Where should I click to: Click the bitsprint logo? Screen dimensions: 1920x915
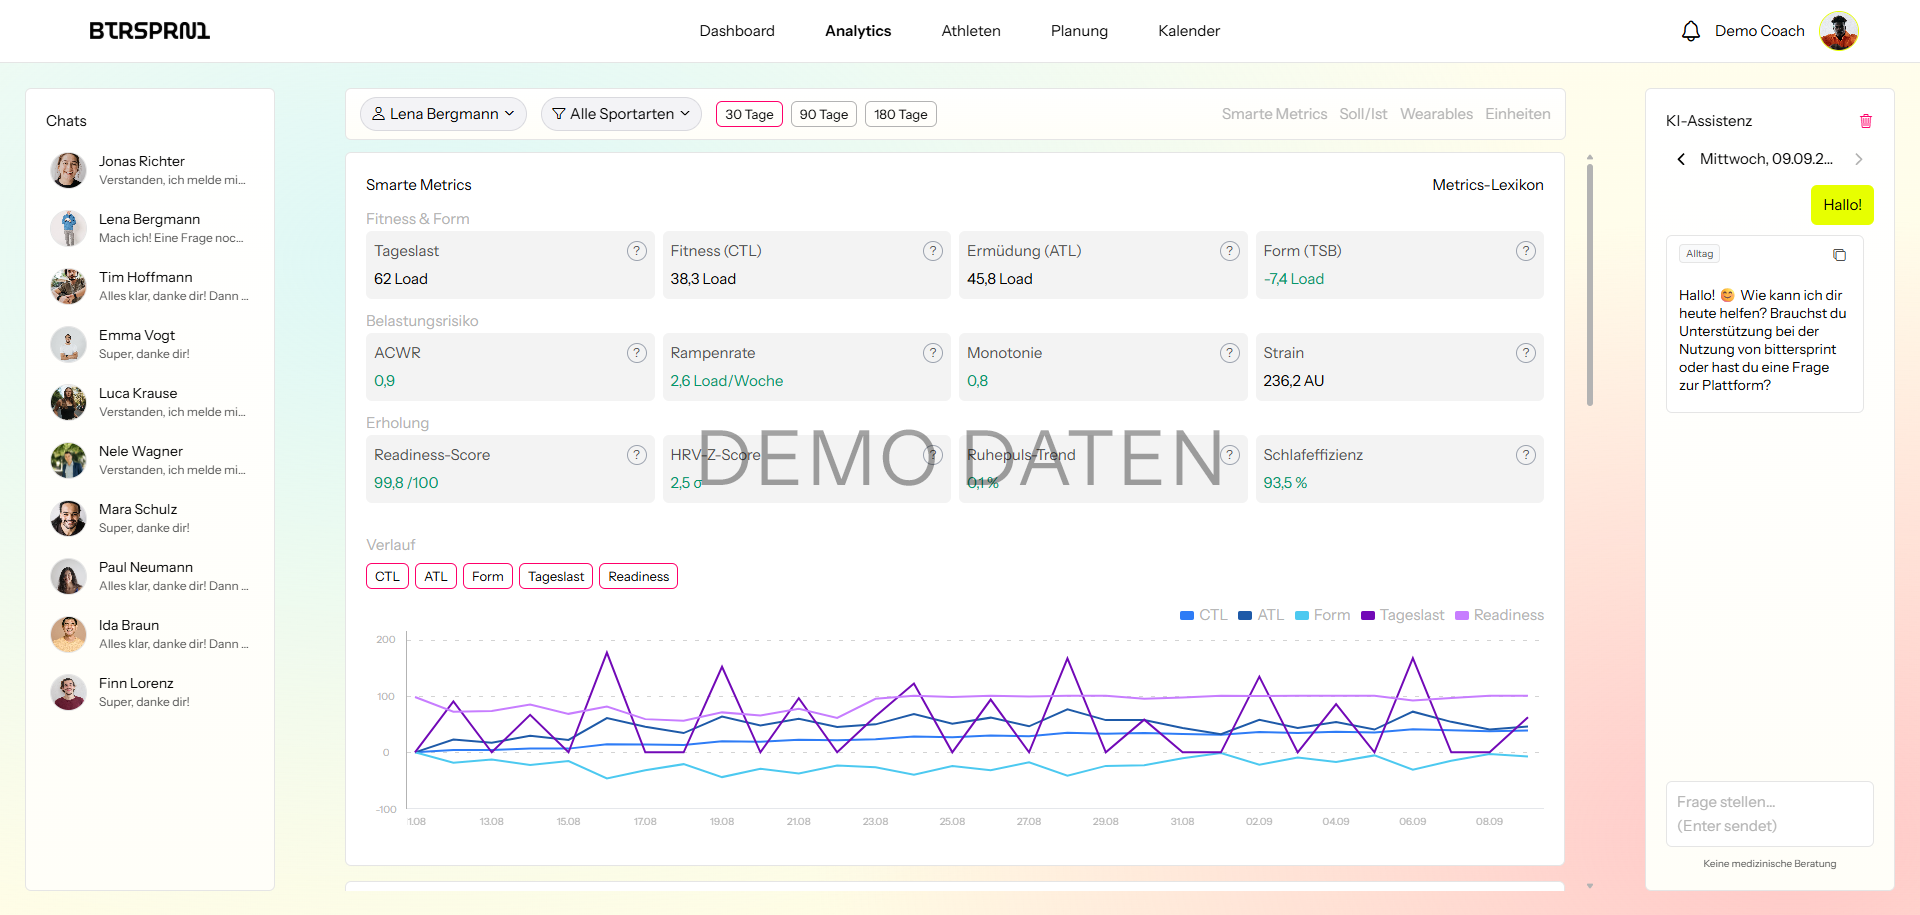150,31
